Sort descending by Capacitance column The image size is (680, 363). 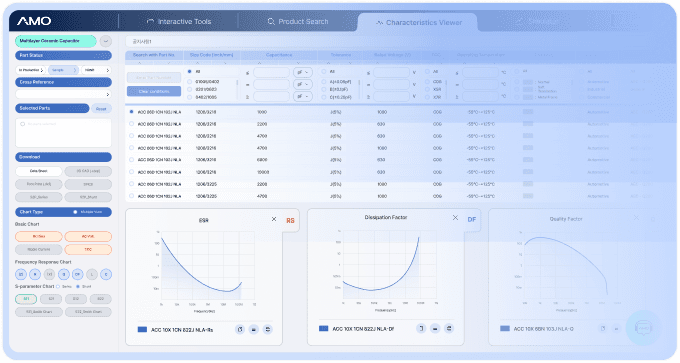point(298,63)
